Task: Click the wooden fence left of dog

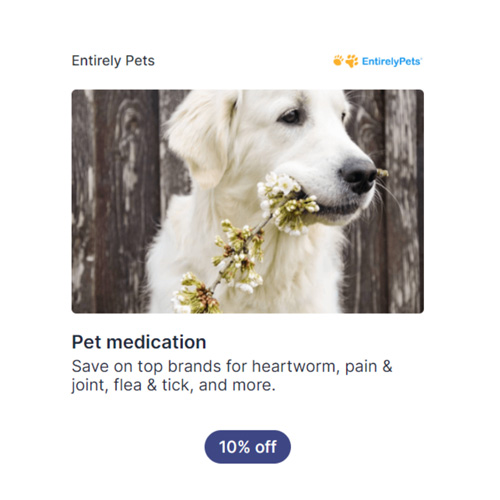Action: 115,201
